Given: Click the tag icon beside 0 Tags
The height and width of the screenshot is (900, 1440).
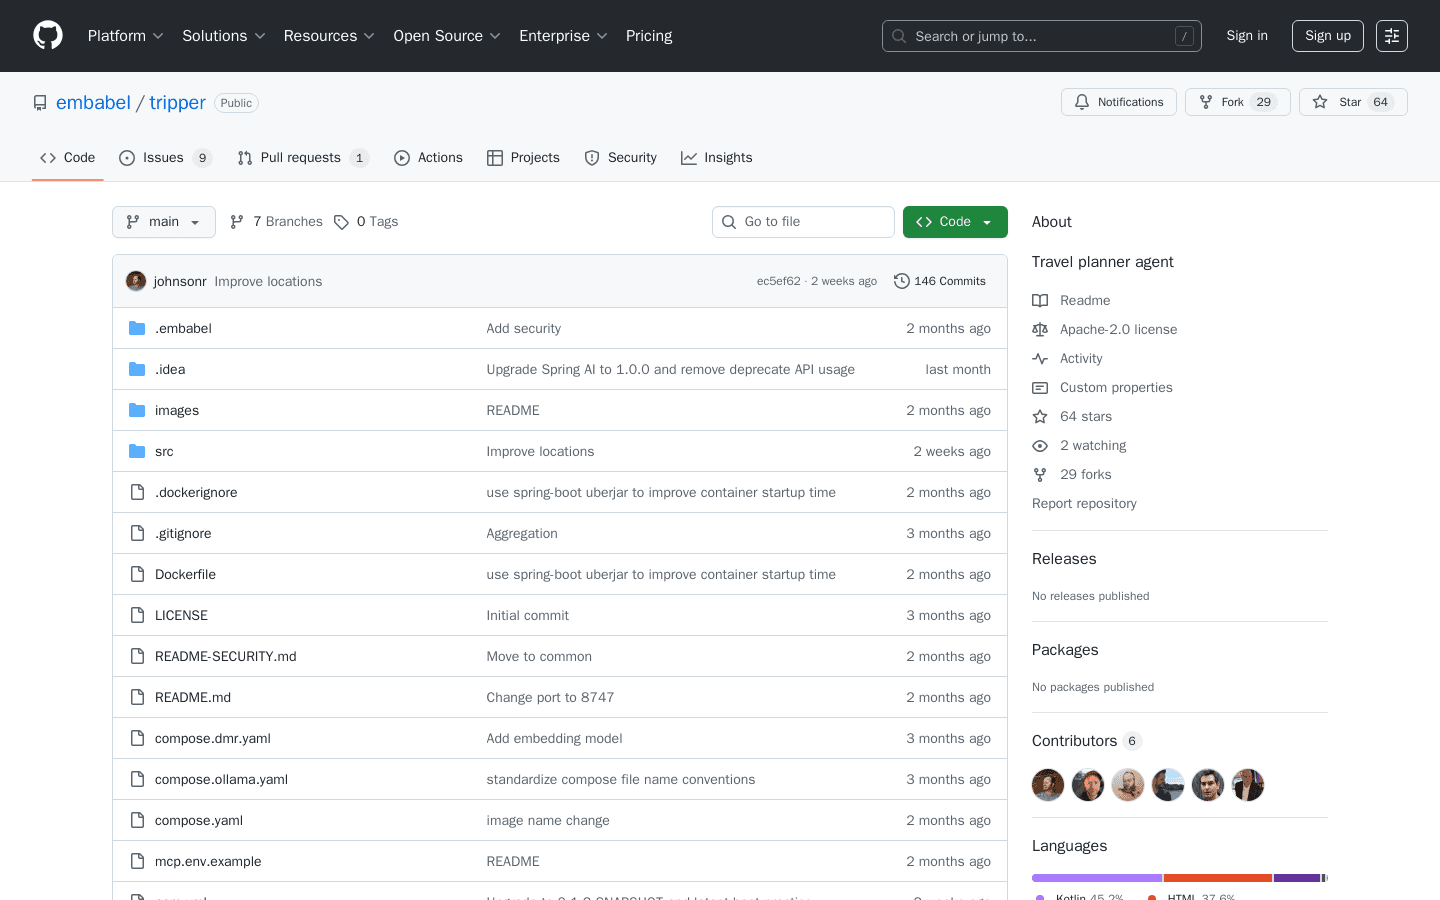Looking at the screenshot, I should [x=343, y=221].
